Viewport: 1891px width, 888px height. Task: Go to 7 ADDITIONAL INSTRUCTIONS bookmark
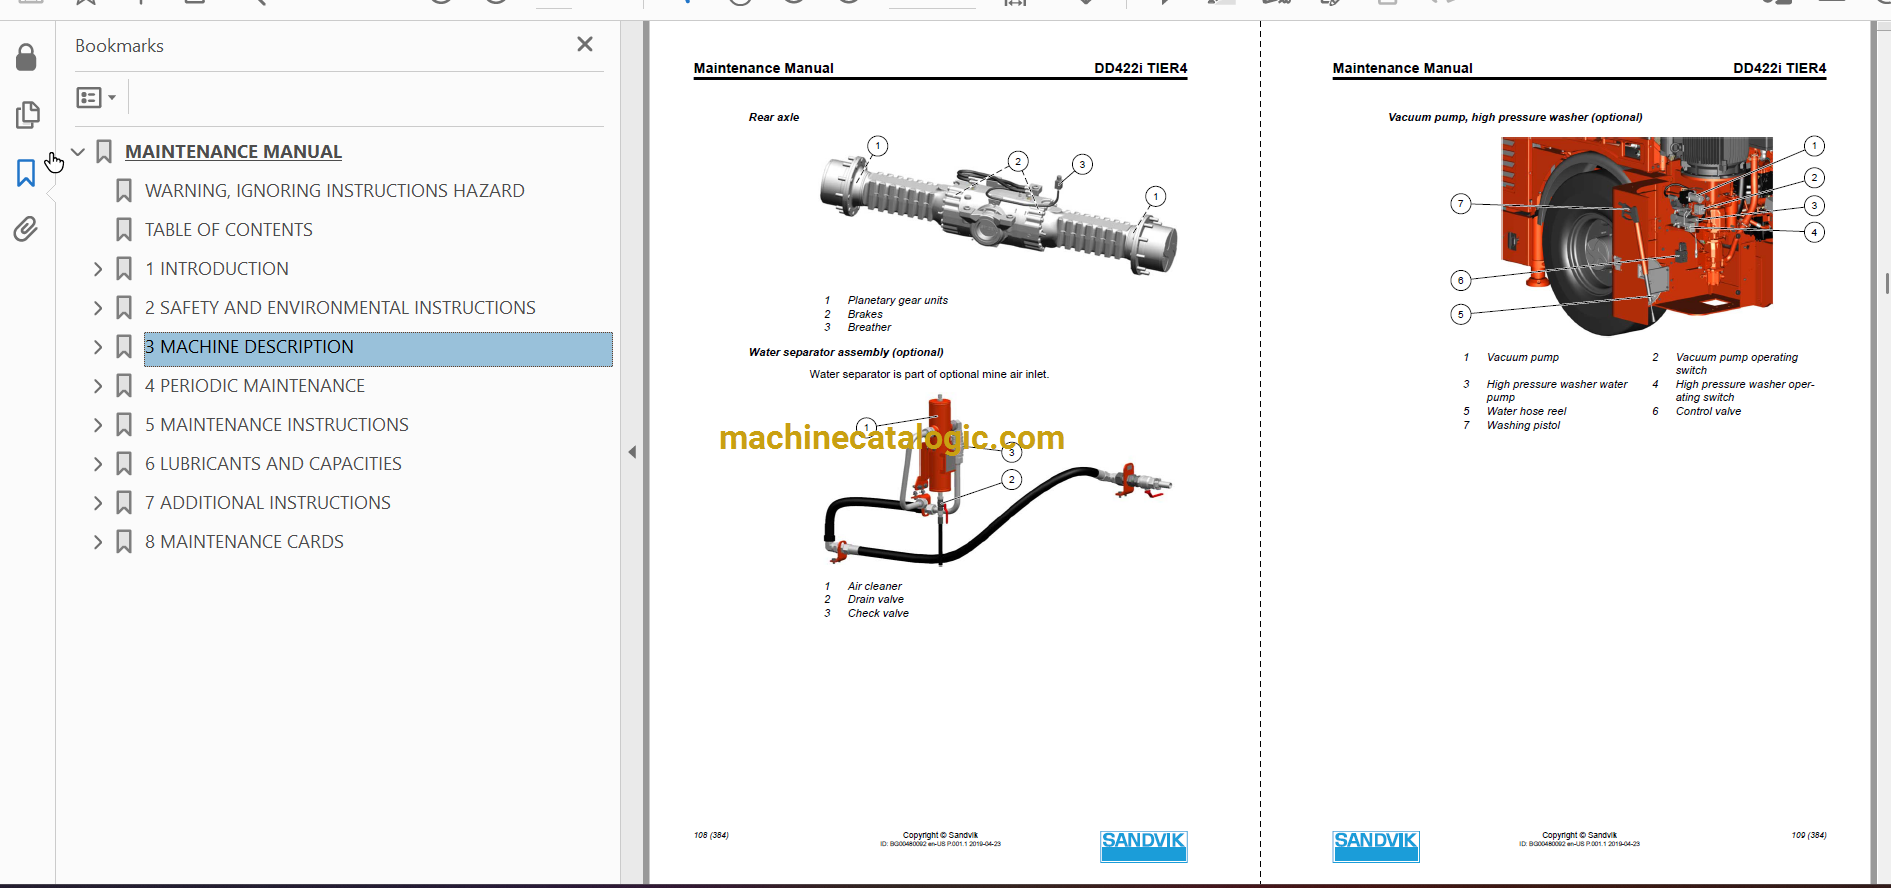(x=267, y=503)
